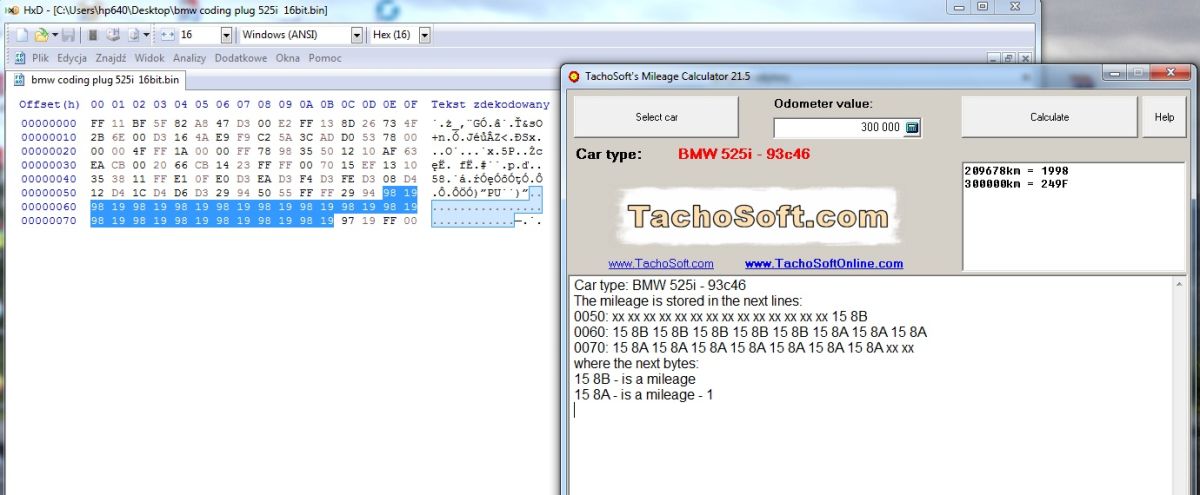Click the Open disk icon in HxD toolbar
Image resolution: width=1200 pixels, height=495 pixels.
pos(112,35)
